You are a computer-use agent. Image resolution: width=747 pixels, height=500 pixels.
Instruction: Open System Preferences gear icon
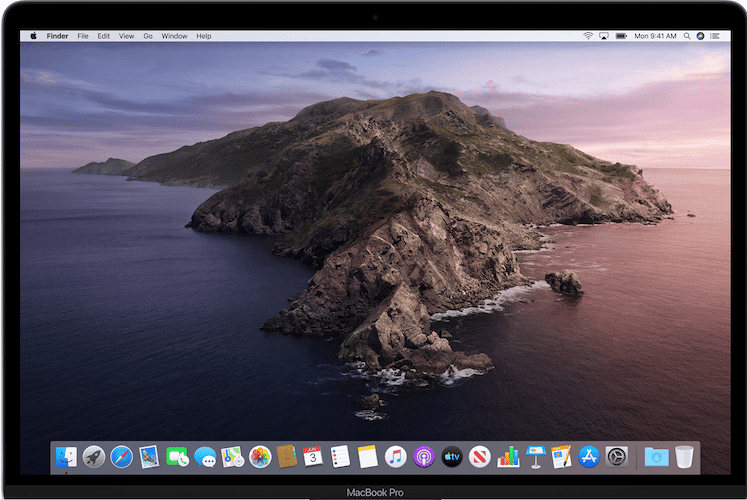coord(617,457)
